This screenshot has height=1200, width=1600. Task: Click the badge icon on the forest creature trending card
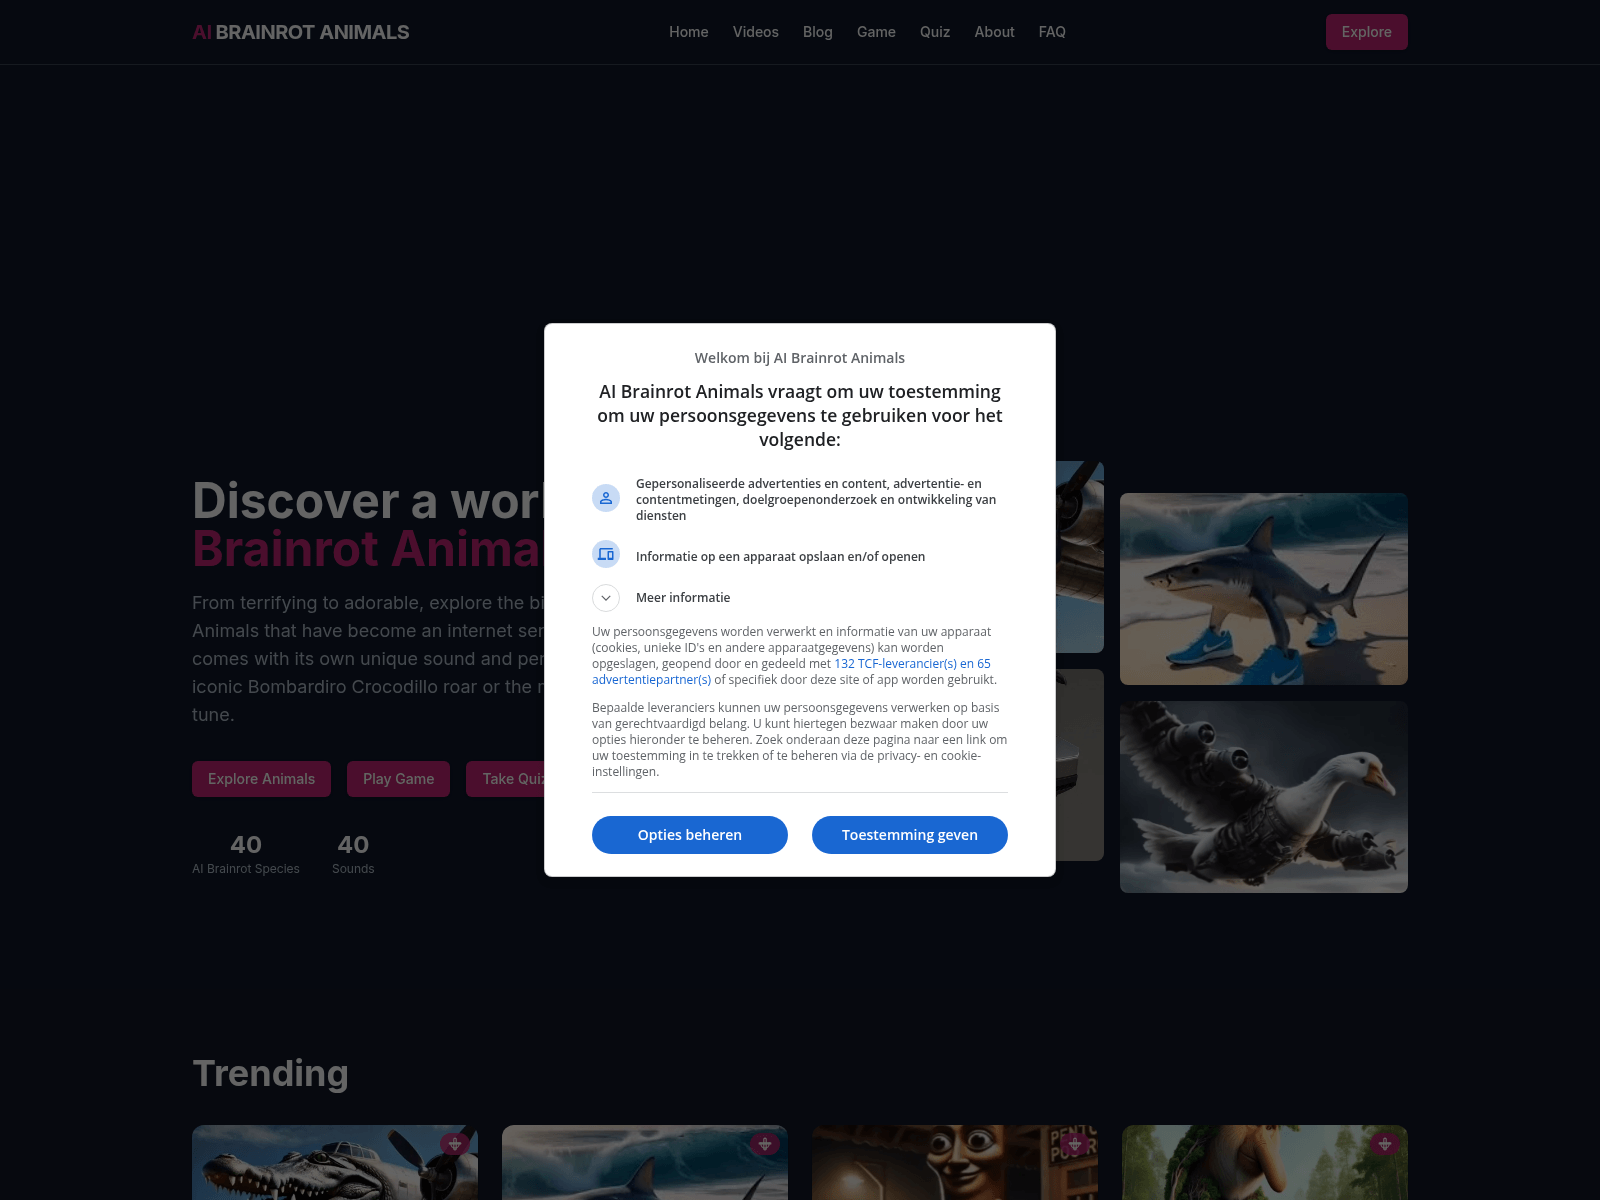click(x=1385, y=1144)
